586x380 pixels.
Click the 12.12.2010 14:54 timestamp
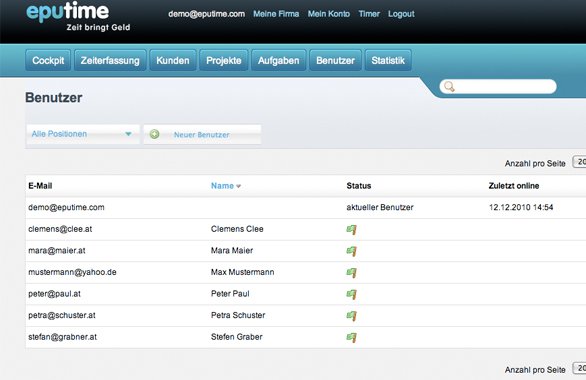pos(521,207)
